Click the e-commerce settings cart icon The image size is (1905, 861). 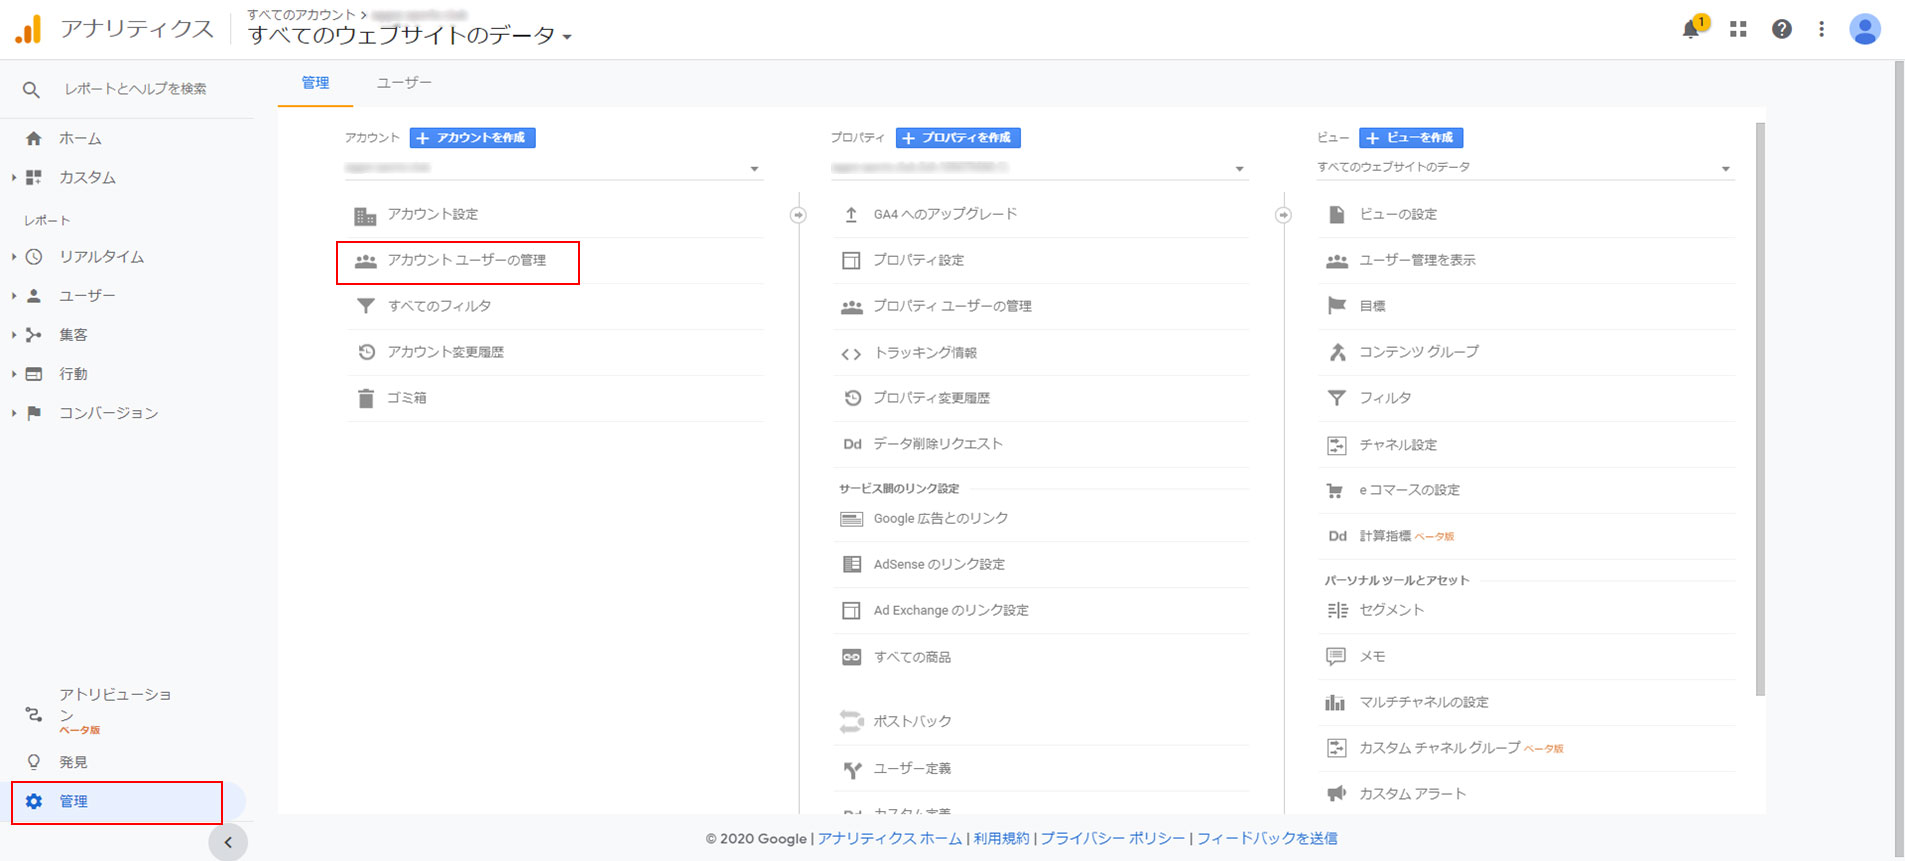(x=1335, y=490)
